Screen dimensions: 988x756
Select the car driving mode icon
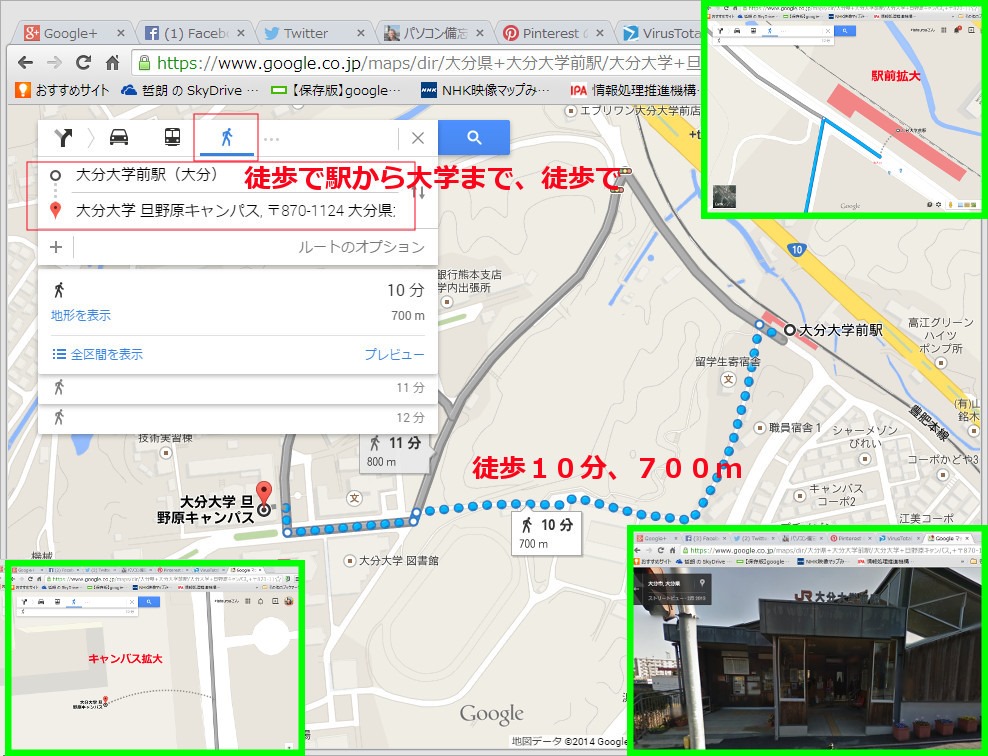pyautogui.click(x=119, y=138)
